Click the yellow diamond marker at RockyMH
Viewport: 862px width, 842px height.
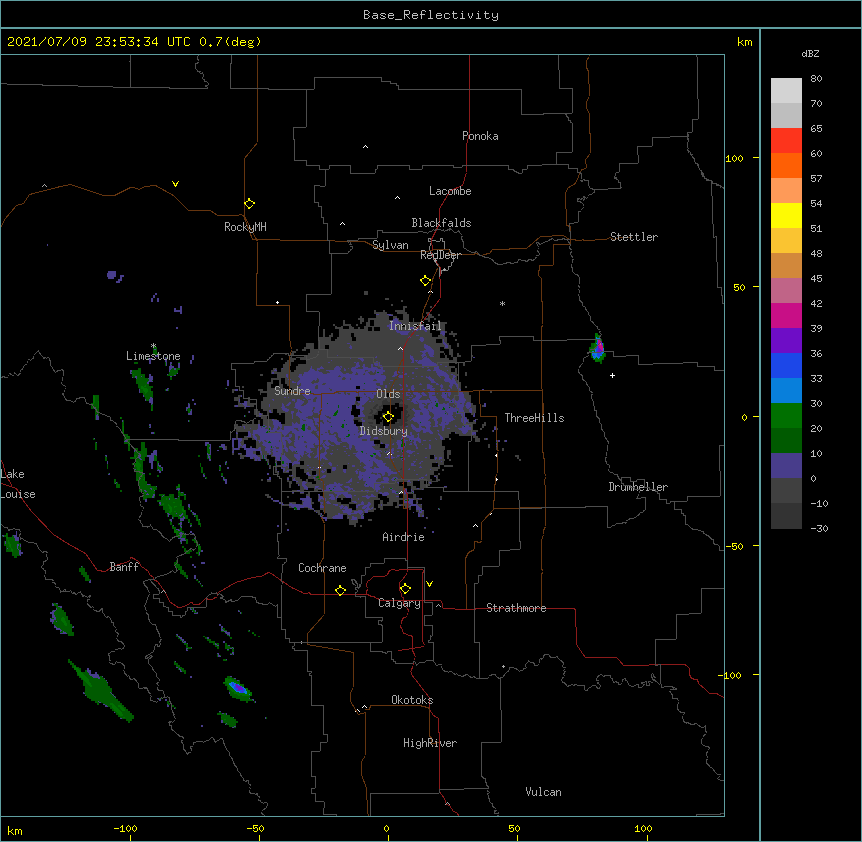click(250, 204)
